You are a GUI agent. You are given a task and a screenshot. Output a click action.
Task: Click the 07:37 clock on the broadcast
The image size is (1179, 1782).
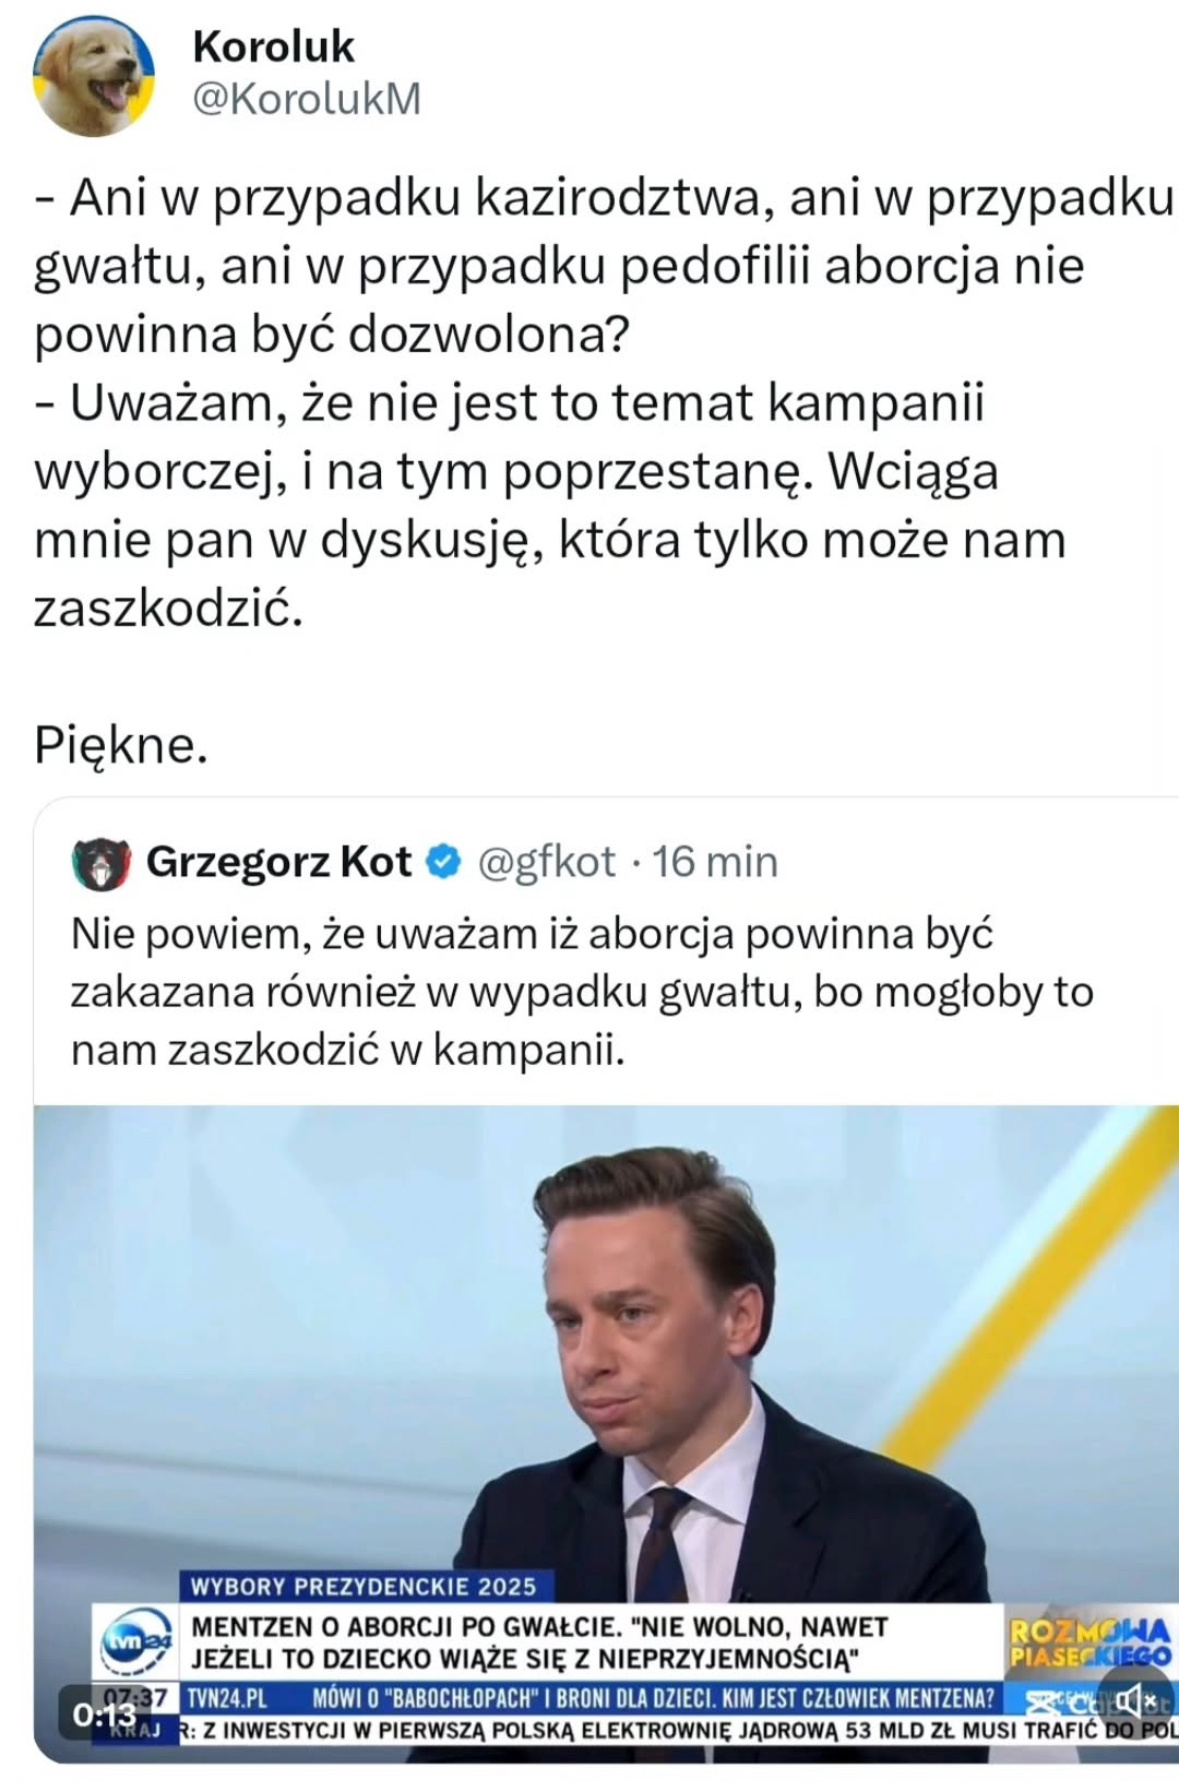147,1697
